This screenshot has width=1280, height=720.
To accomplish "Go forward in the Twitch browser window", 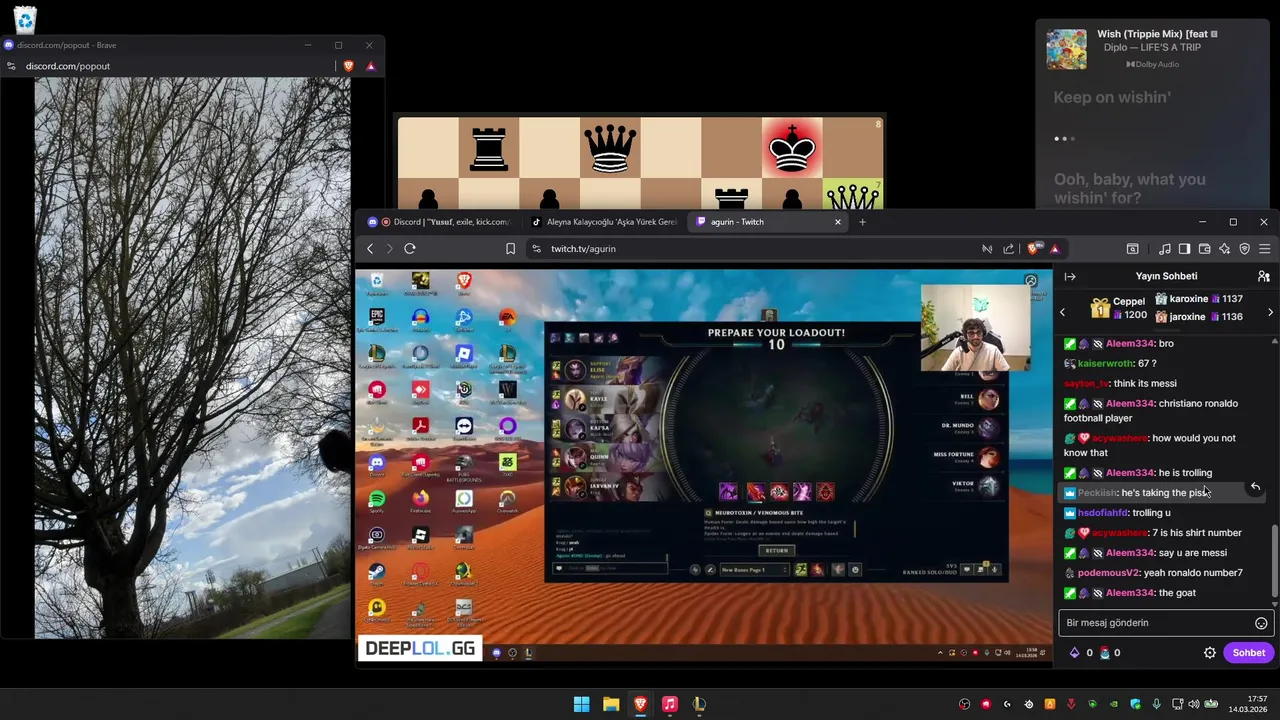I will 389,249.
